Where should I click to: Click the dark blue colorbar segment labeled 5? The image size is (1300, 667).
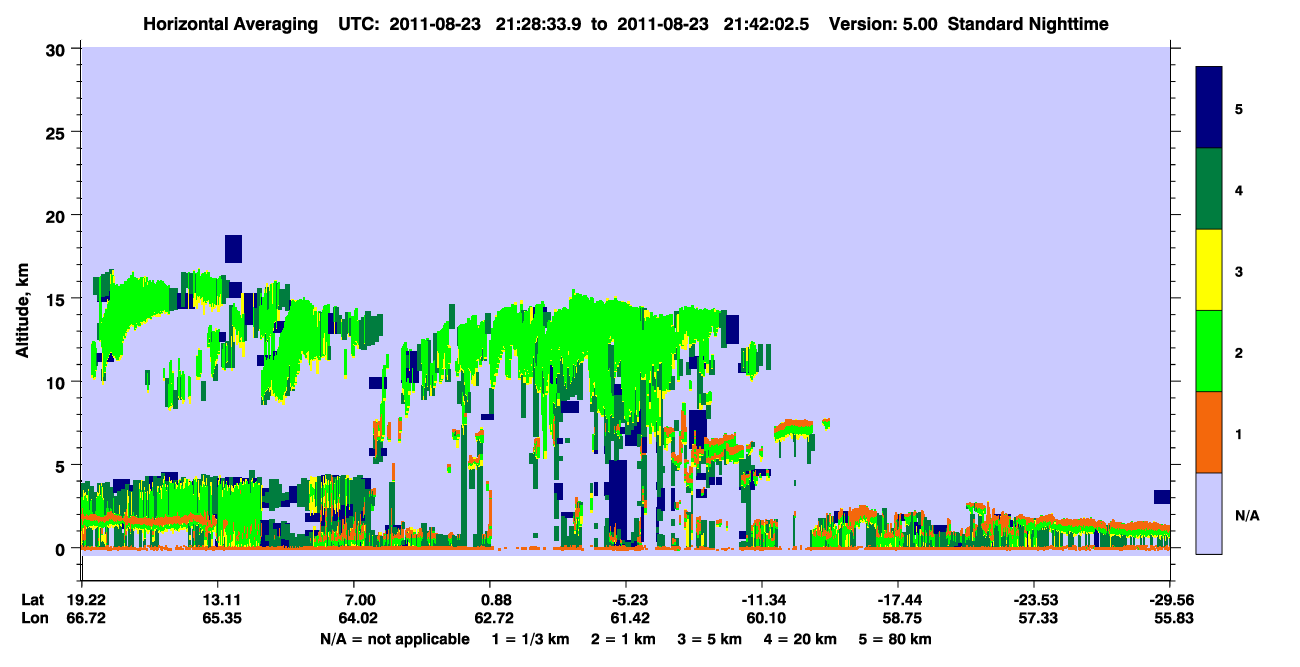tap(1209, 108)
